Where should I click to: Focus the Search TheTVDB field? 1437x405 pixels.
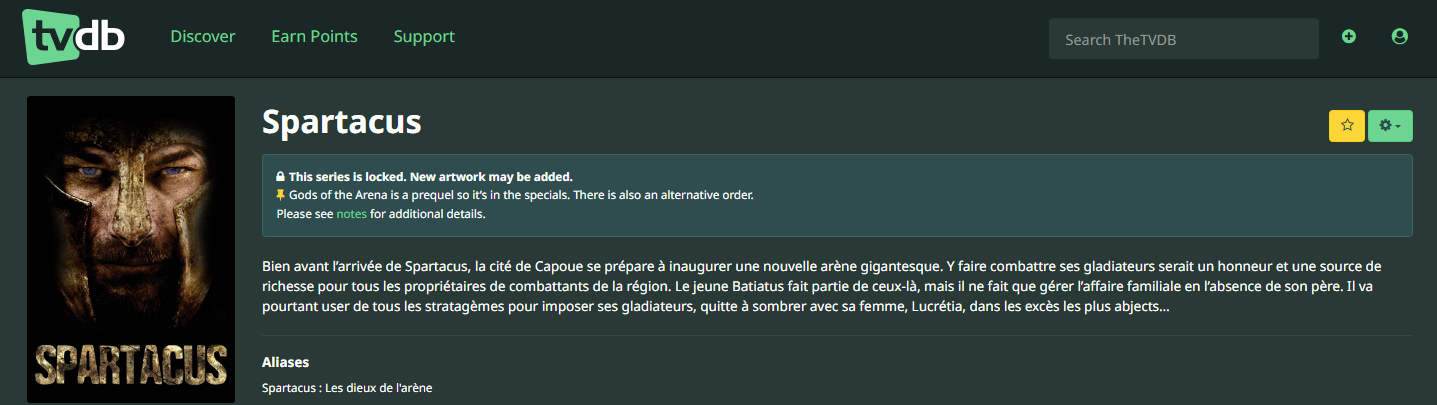click(1183, 40)
